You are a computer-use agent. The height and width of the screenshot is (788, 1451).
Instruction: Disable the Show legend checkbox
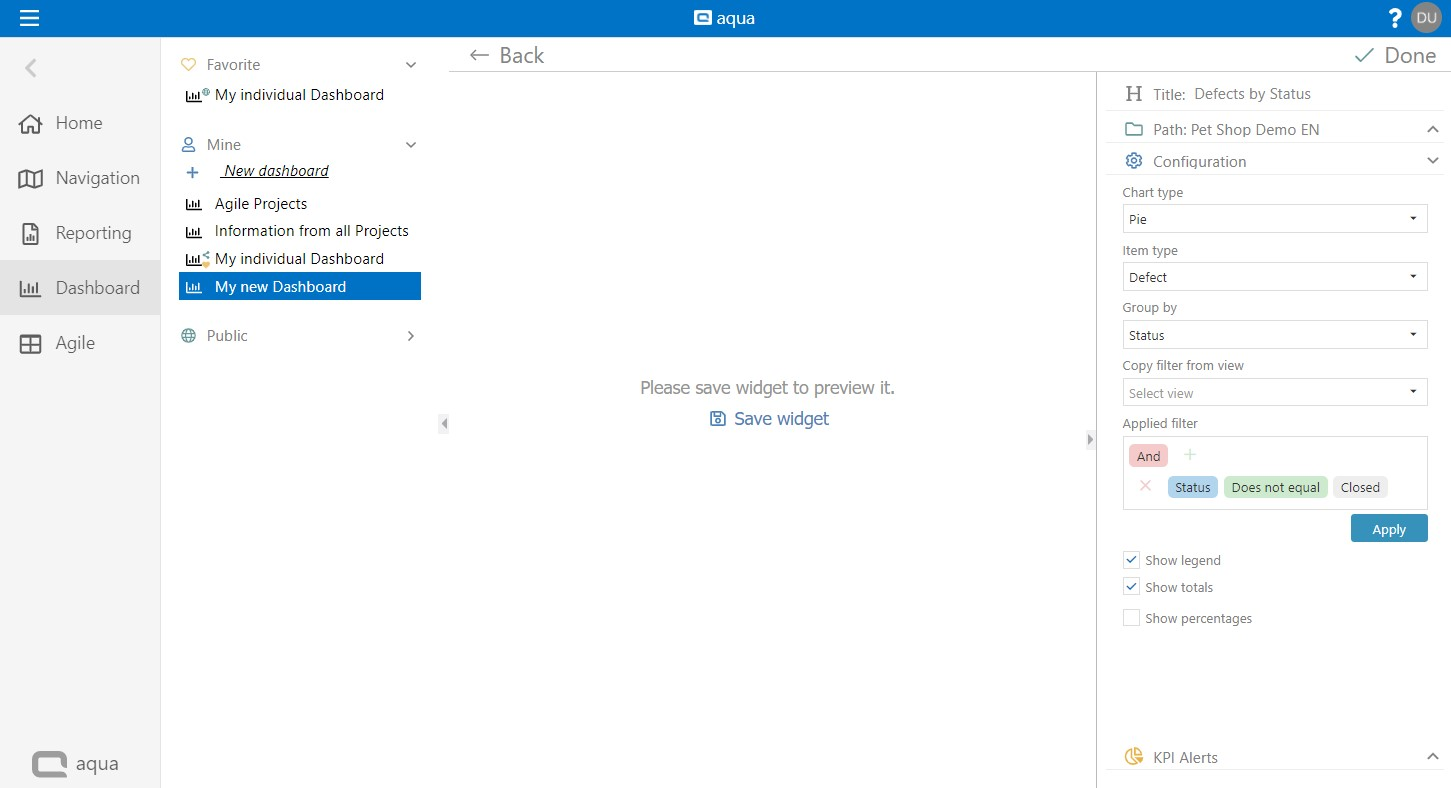(1131, 560)
